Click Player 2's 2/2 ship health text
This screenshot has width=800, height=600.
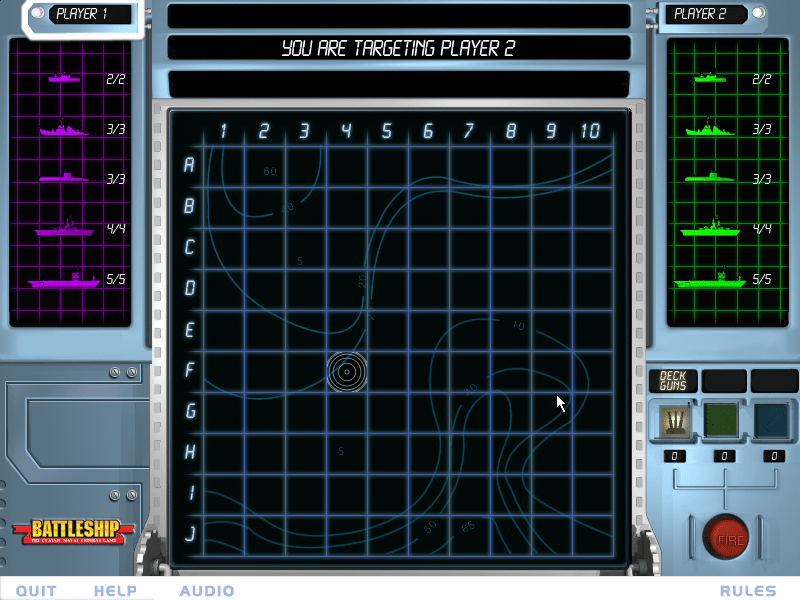pos(762,79)
